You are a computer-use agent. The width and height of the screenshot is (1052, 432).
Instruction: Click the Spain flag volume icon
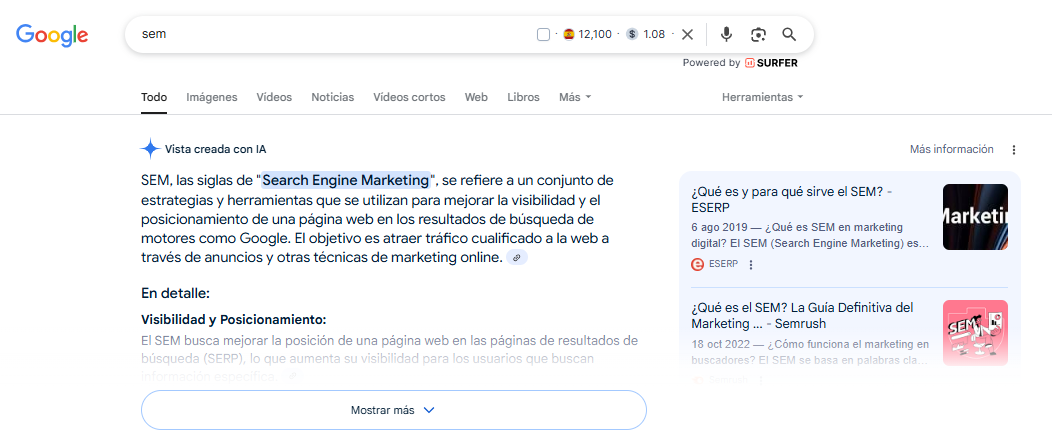click(569, 34)
